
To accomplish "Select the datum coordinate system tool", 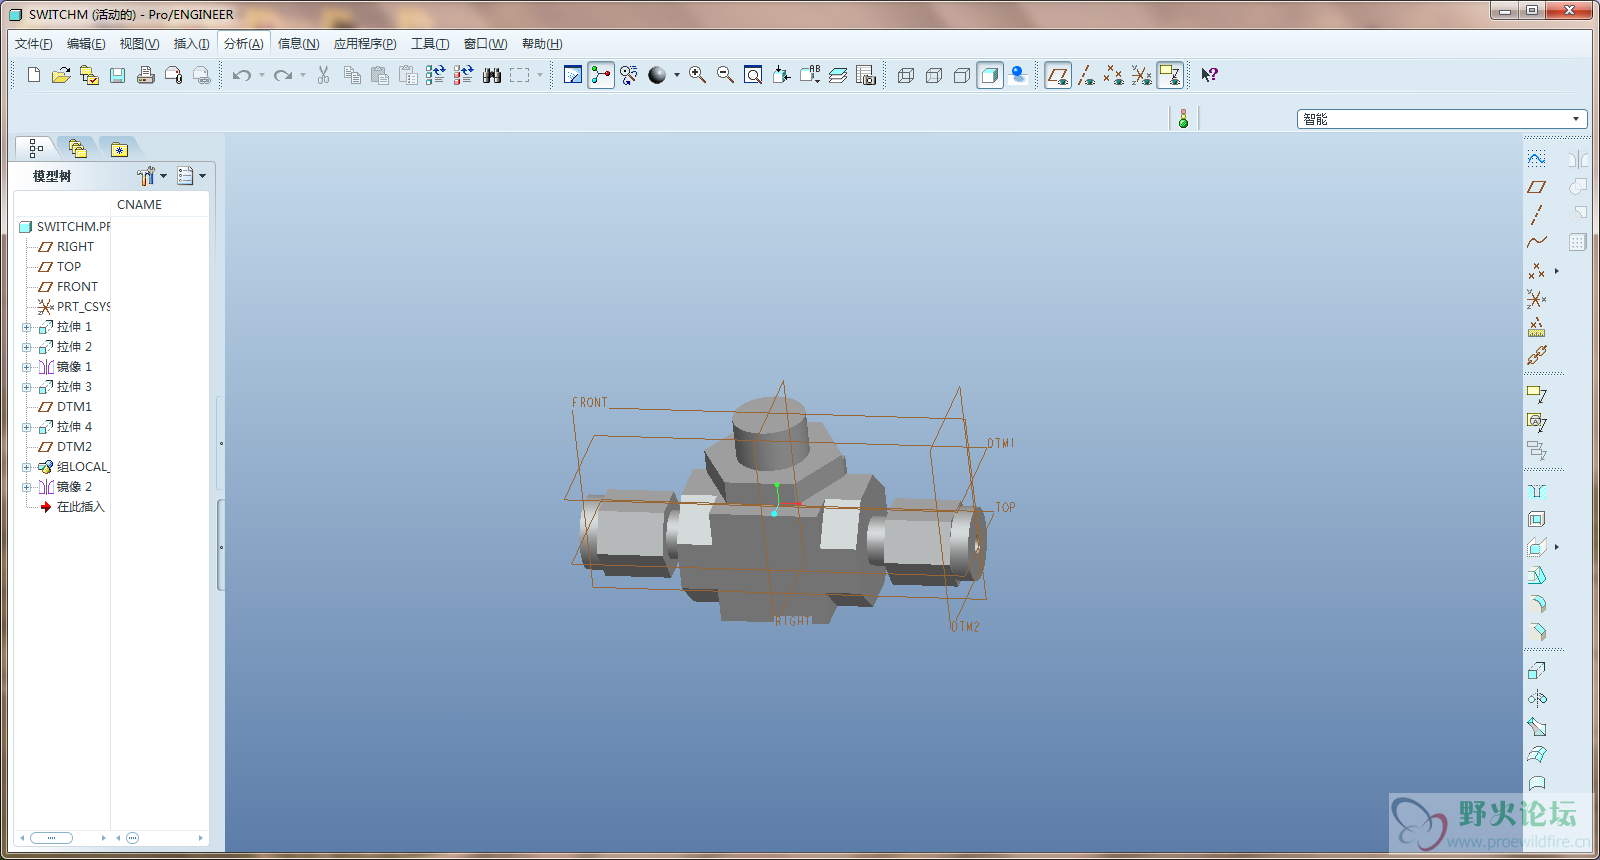I will click(x=1537, y=299).
